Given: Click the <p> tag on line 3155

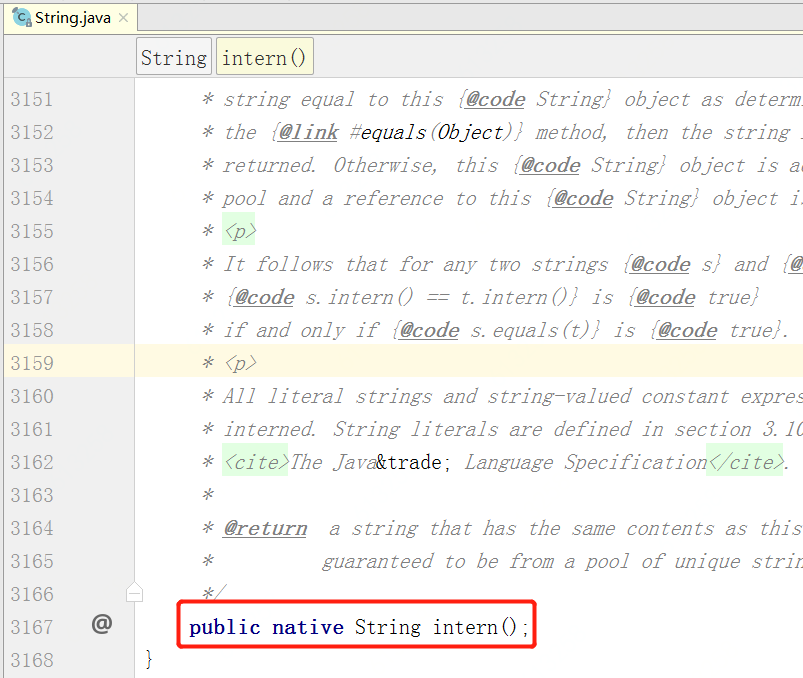Looking at the screenshot, I should [240, 231].
